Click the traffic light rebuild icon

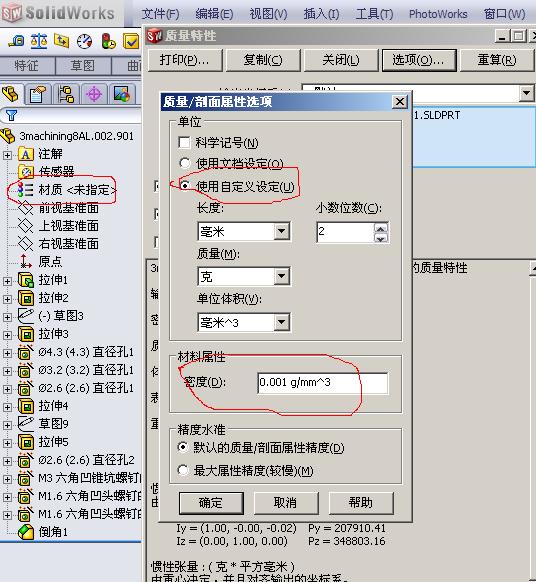pyautogui.click(x=108, y=41)
